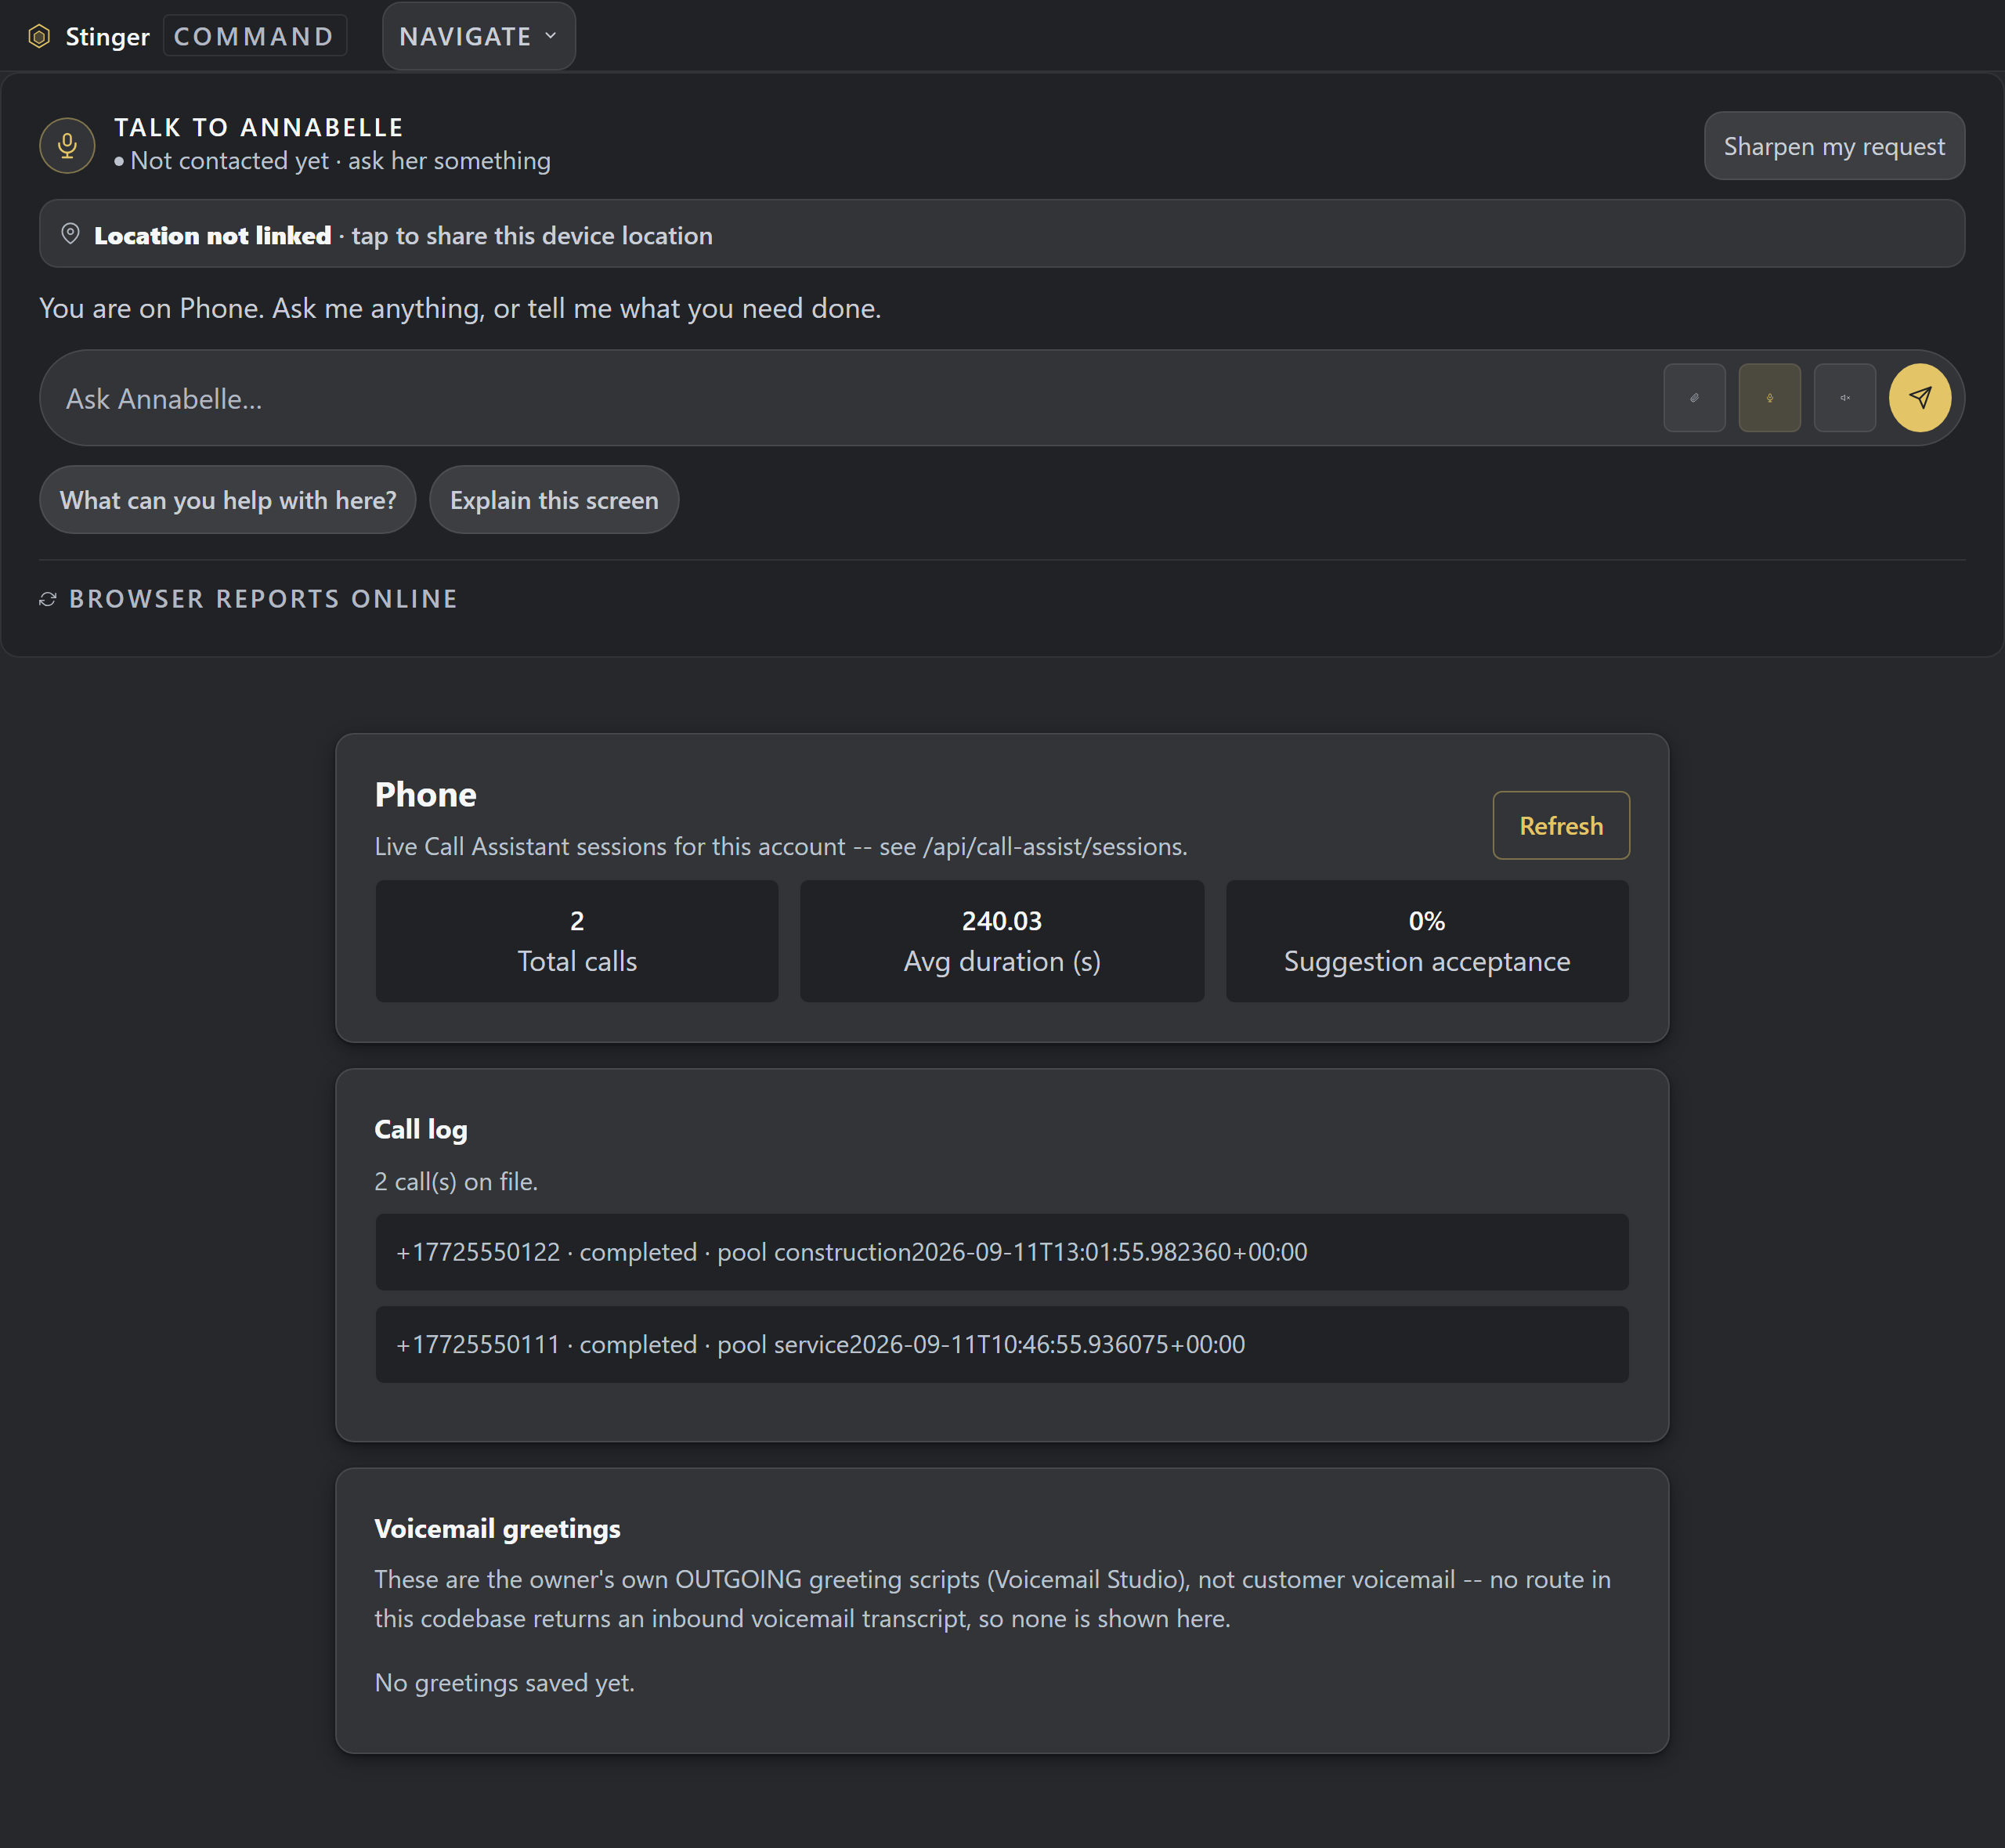The width and height of the screenshot is (2005, 1848).
Task: Click the Total calls stat tile
Action: [577, 941]
